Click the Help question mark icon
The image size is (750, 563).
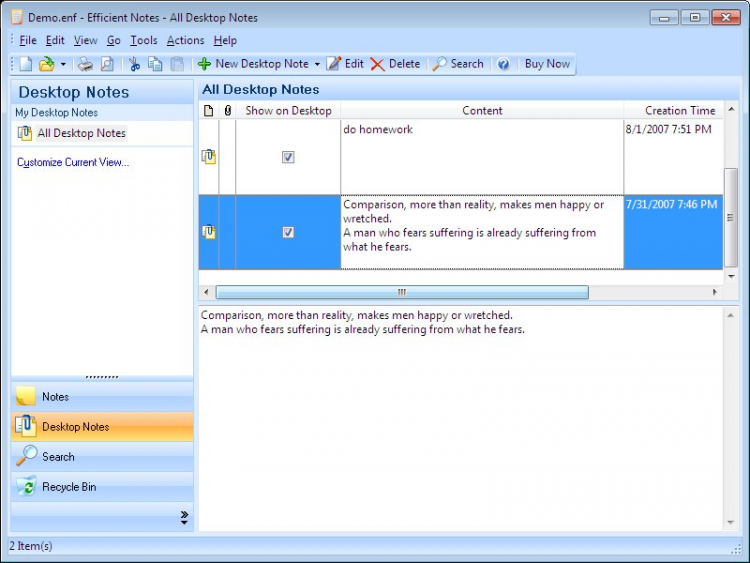[x=503, y=64]
